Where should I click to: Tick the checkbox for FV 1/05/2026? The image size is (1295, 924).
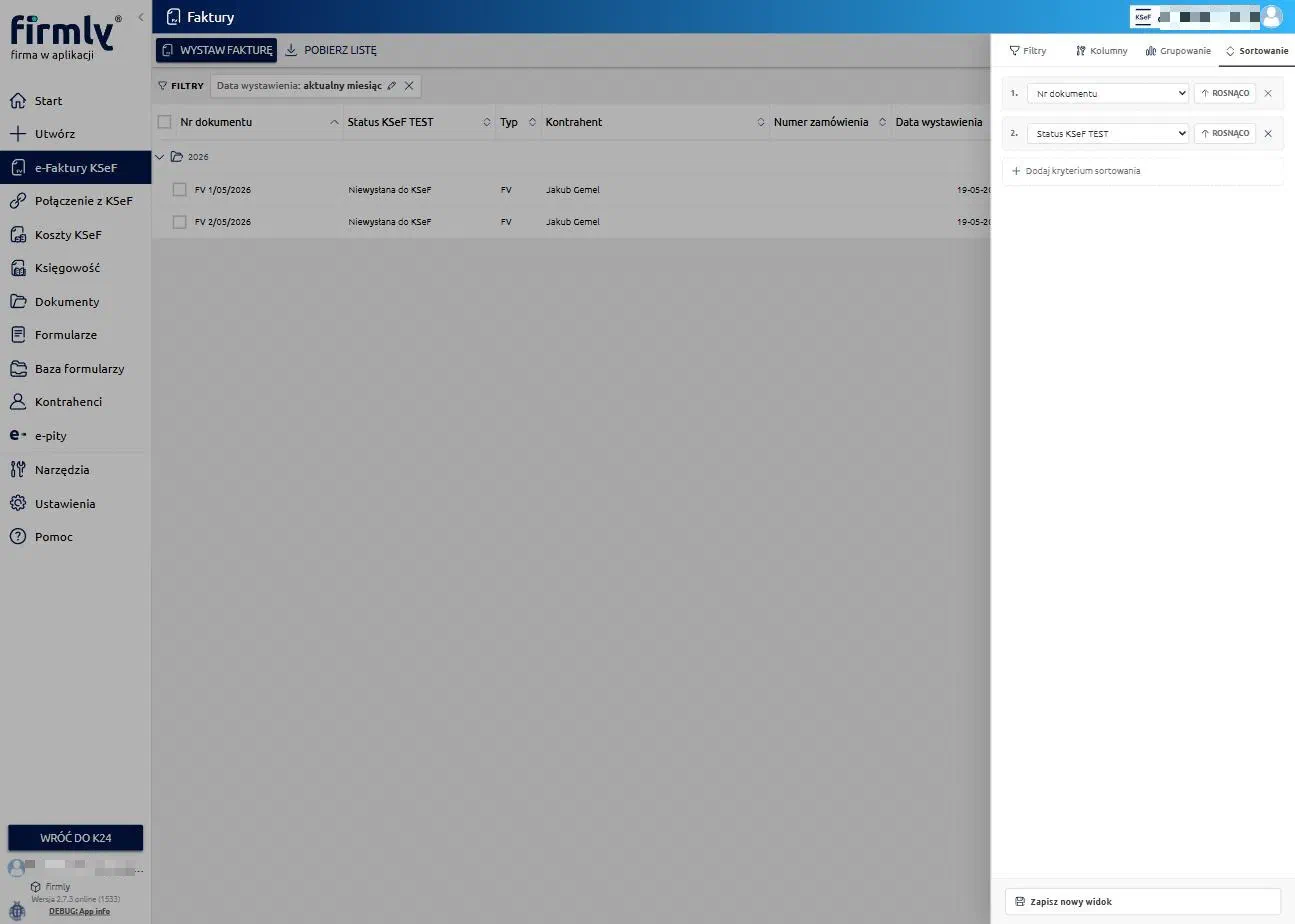tap(180, 189)
